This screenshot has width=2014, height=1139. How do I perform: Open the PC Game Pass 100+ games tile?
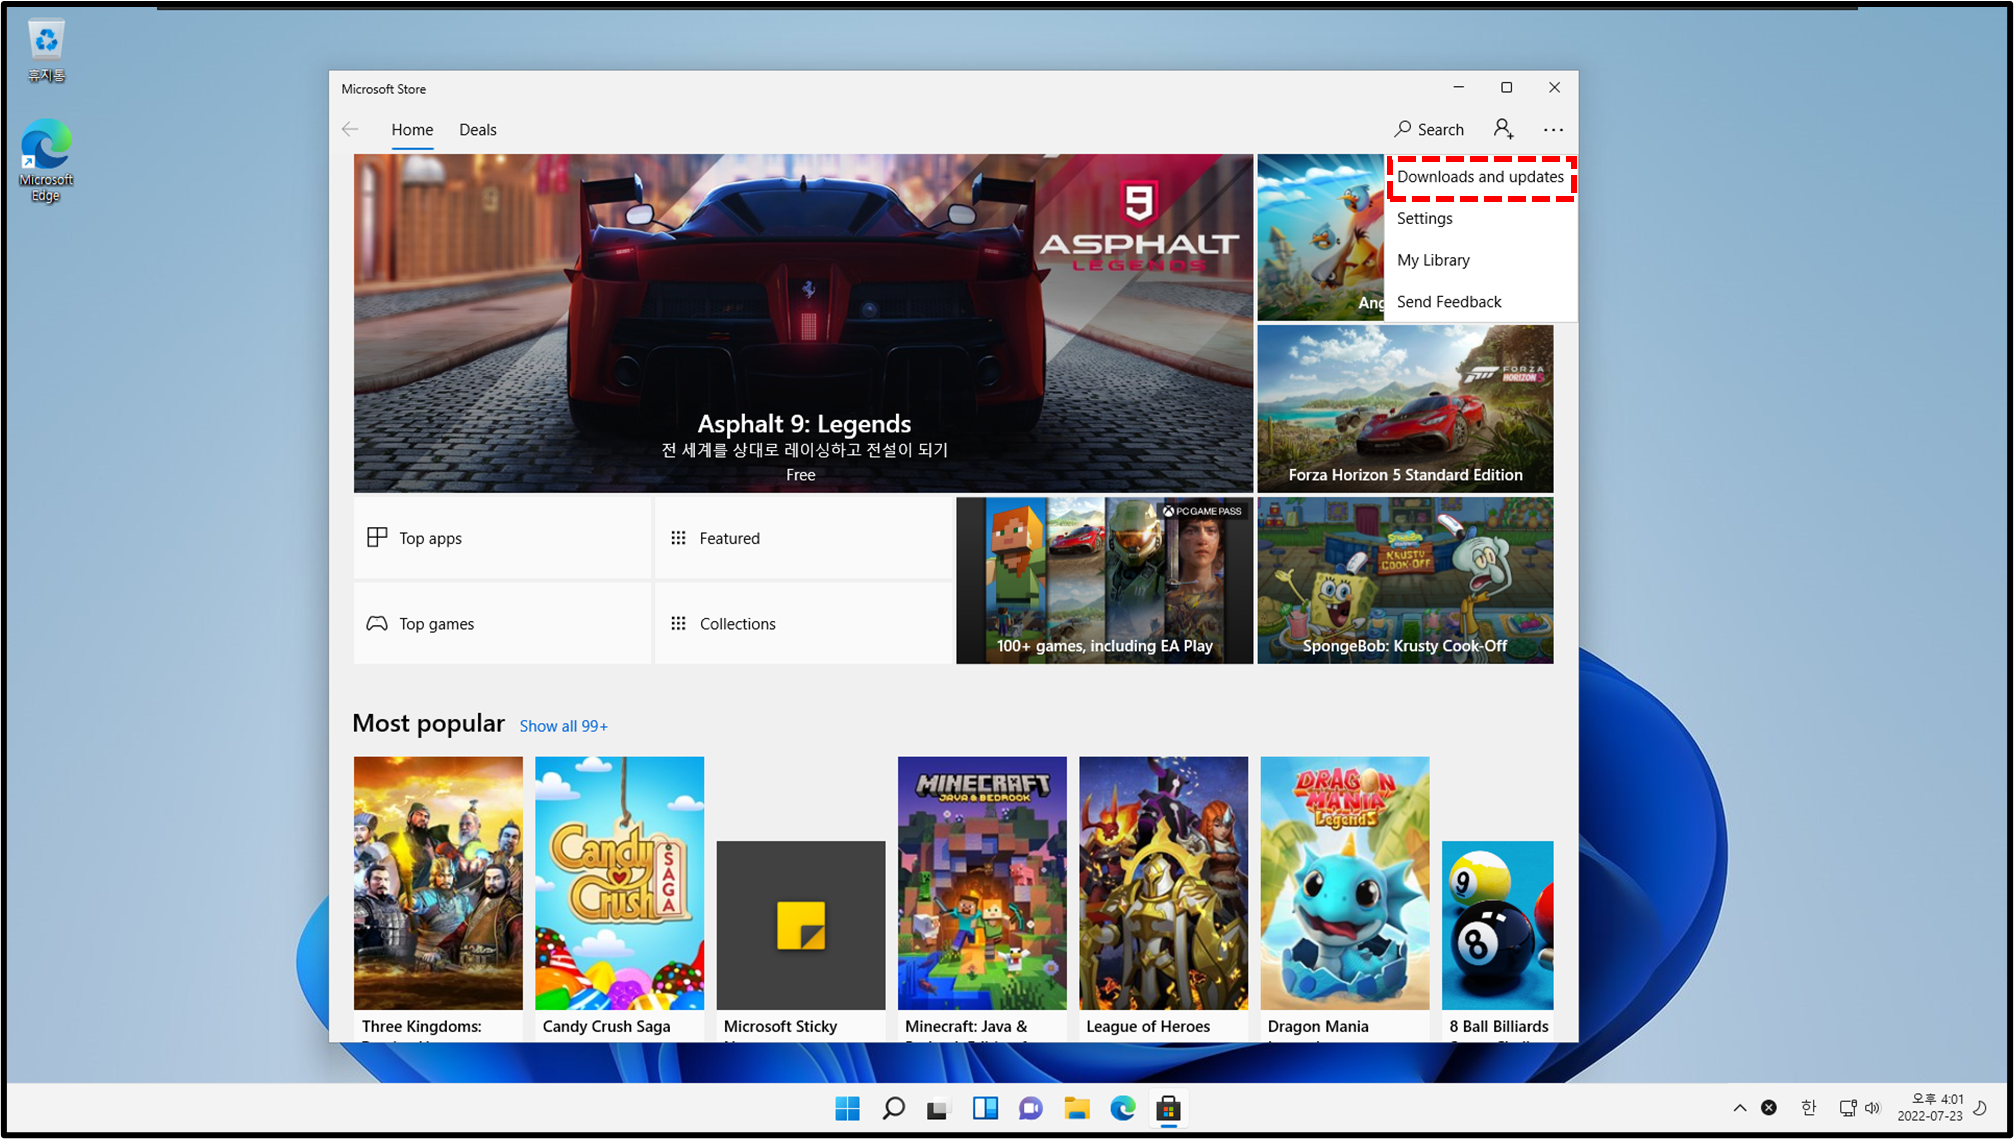pos(1104,580)
